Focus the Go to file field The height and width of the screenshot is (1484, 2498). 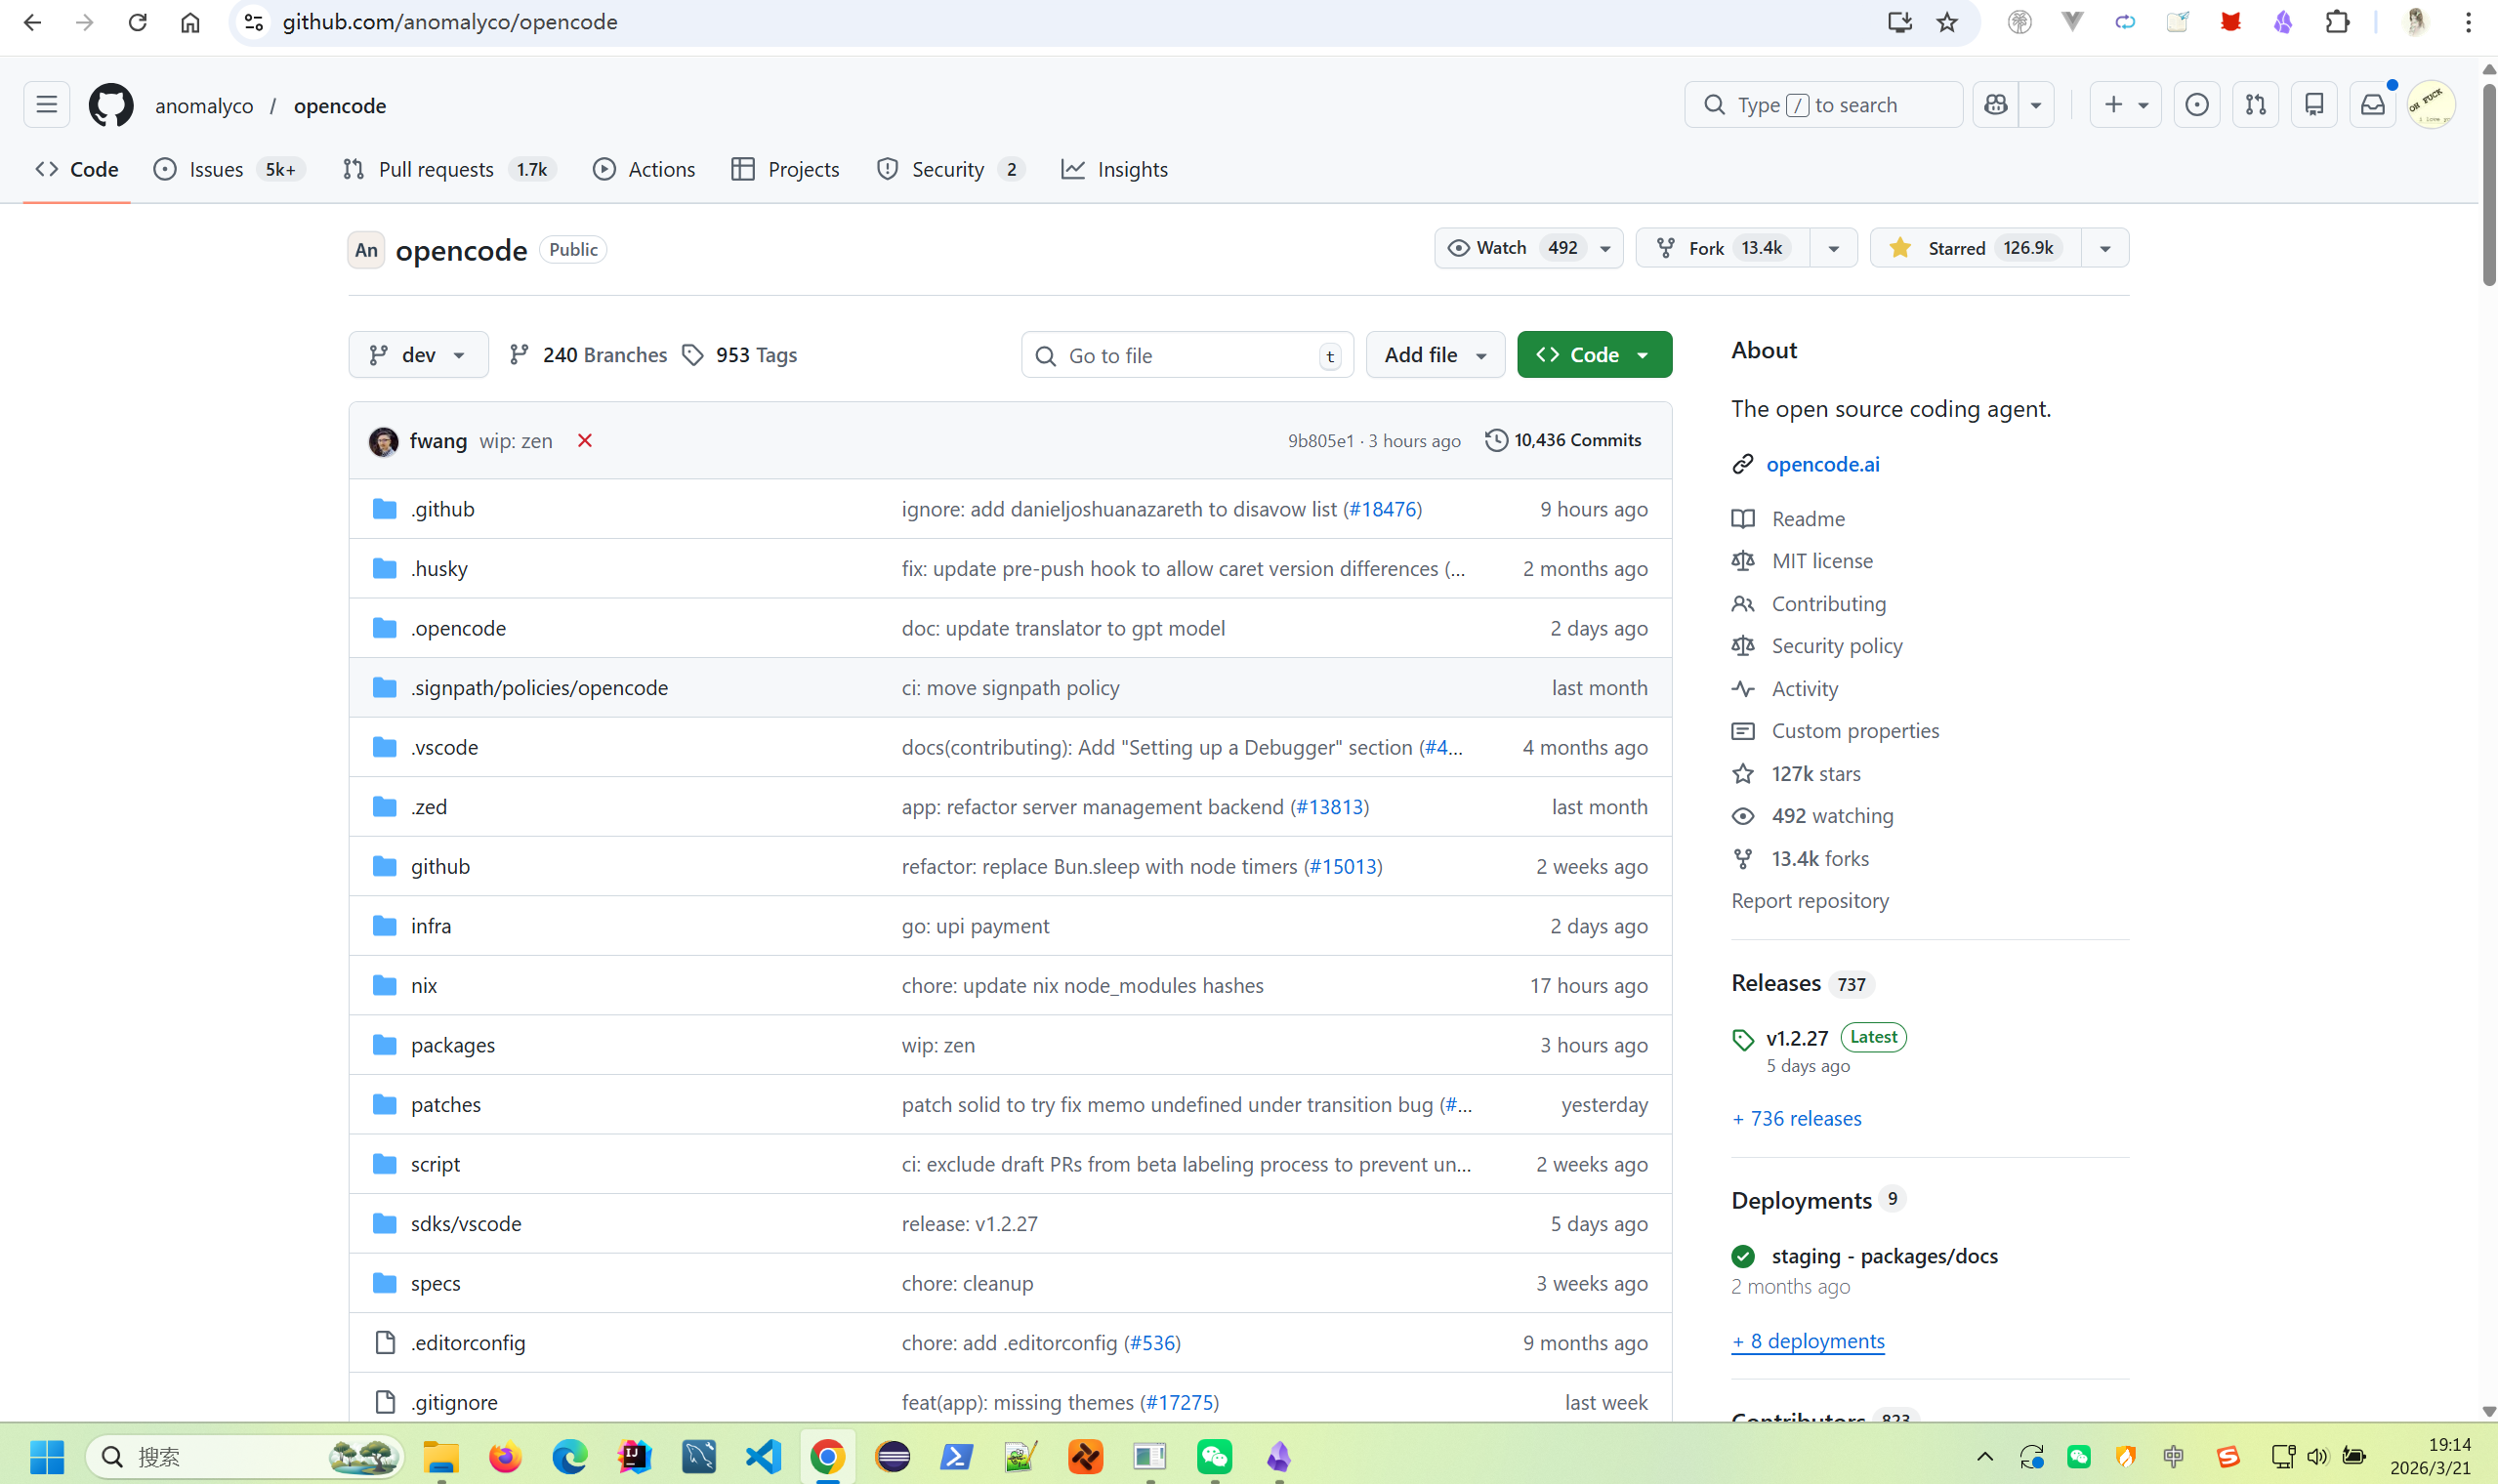click(x=1187, y=355)
